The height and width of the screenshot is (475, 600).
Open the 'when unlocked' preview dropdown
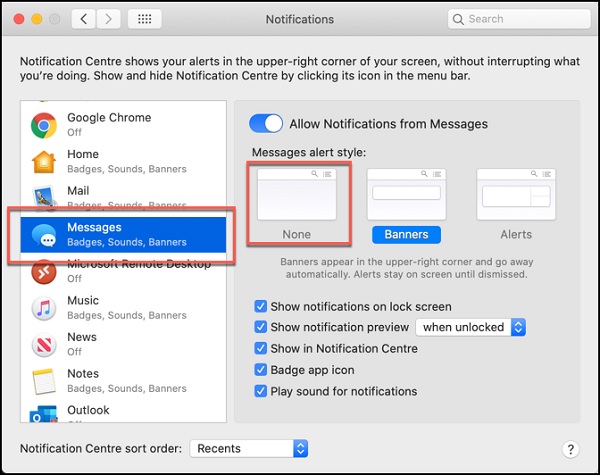[472, 328]
